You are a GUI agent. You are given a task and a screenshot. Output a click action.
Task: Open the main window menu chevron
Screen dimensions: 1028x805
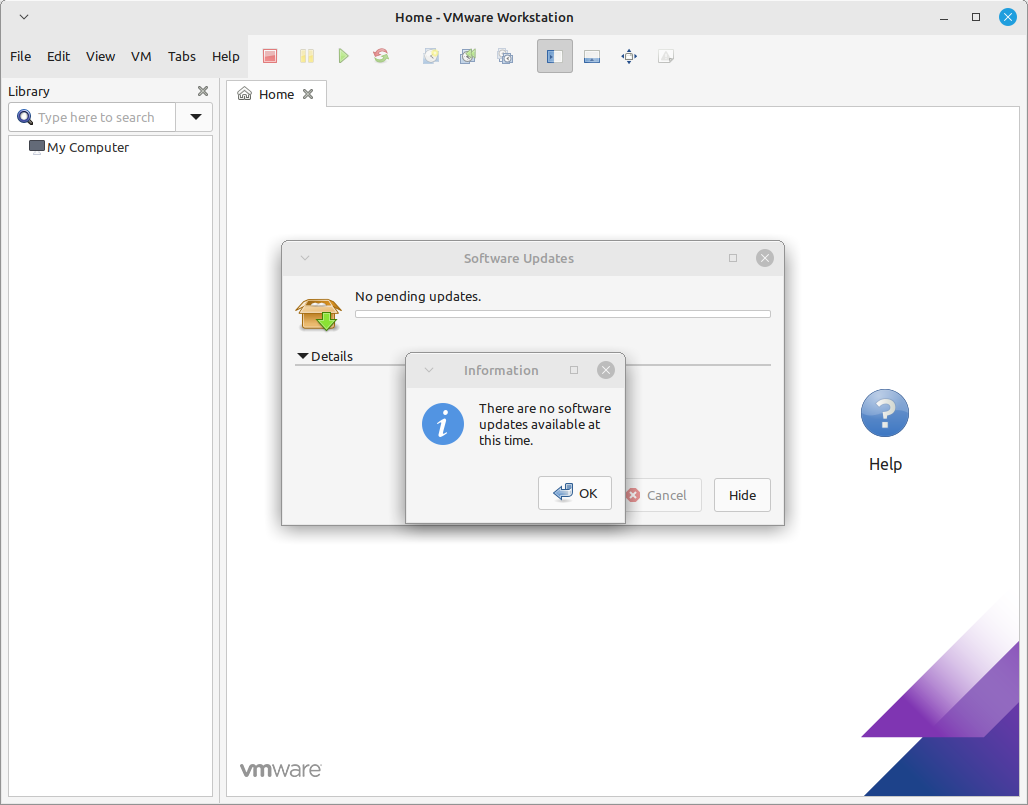click(24, 17)
